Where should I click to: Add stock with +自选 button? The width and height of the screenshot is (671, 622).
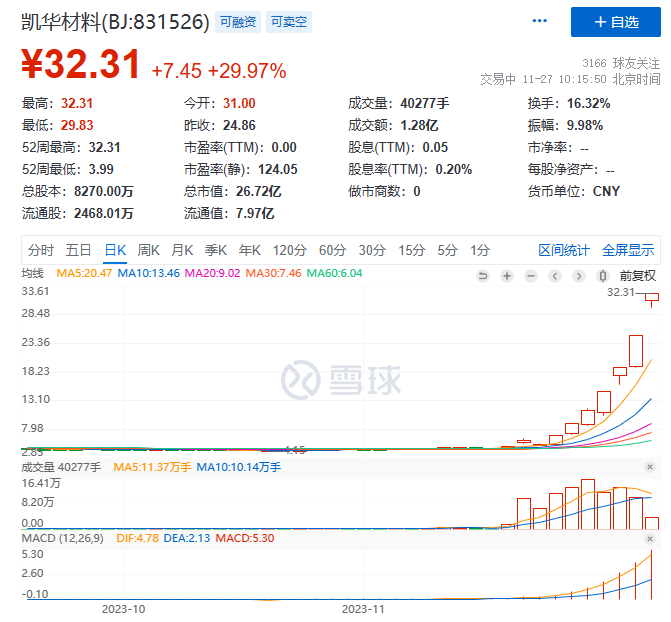[615, 22]
